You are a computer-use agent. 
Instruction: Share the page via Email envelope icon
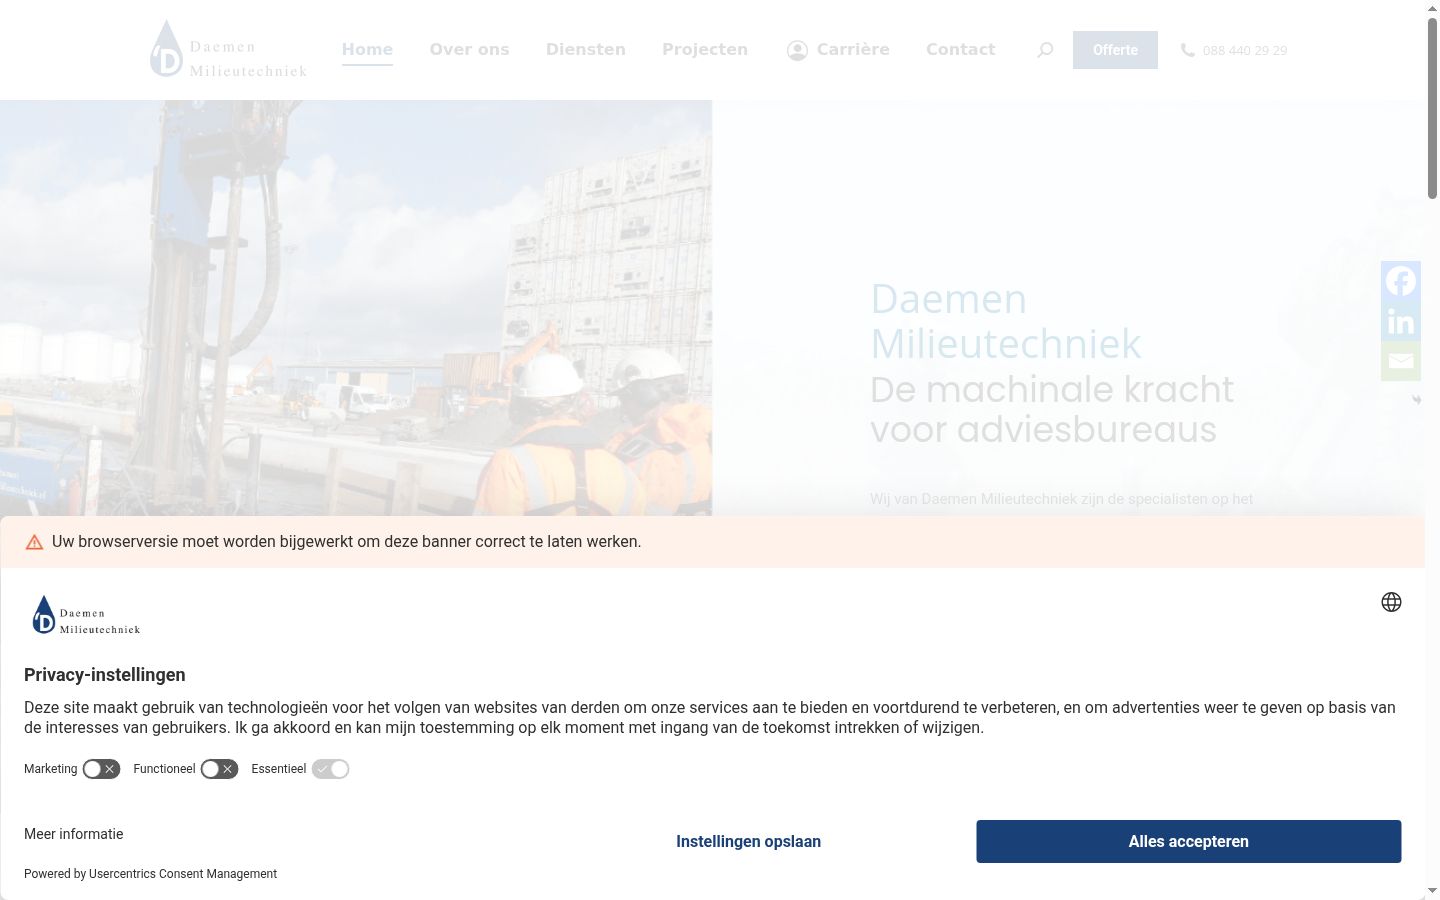click(1401, 361)
